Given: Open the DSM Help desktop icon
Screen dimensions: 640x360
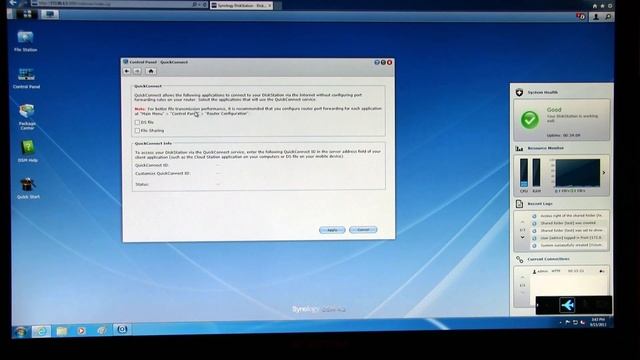Looking at the screenshot, I should pos(28,151).
